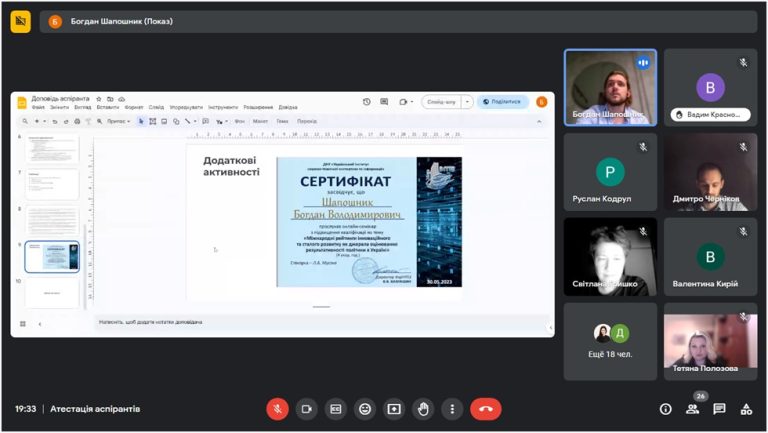Click the move-to-folder icon beside title
The image size is (768, 433).
(110, 99)
